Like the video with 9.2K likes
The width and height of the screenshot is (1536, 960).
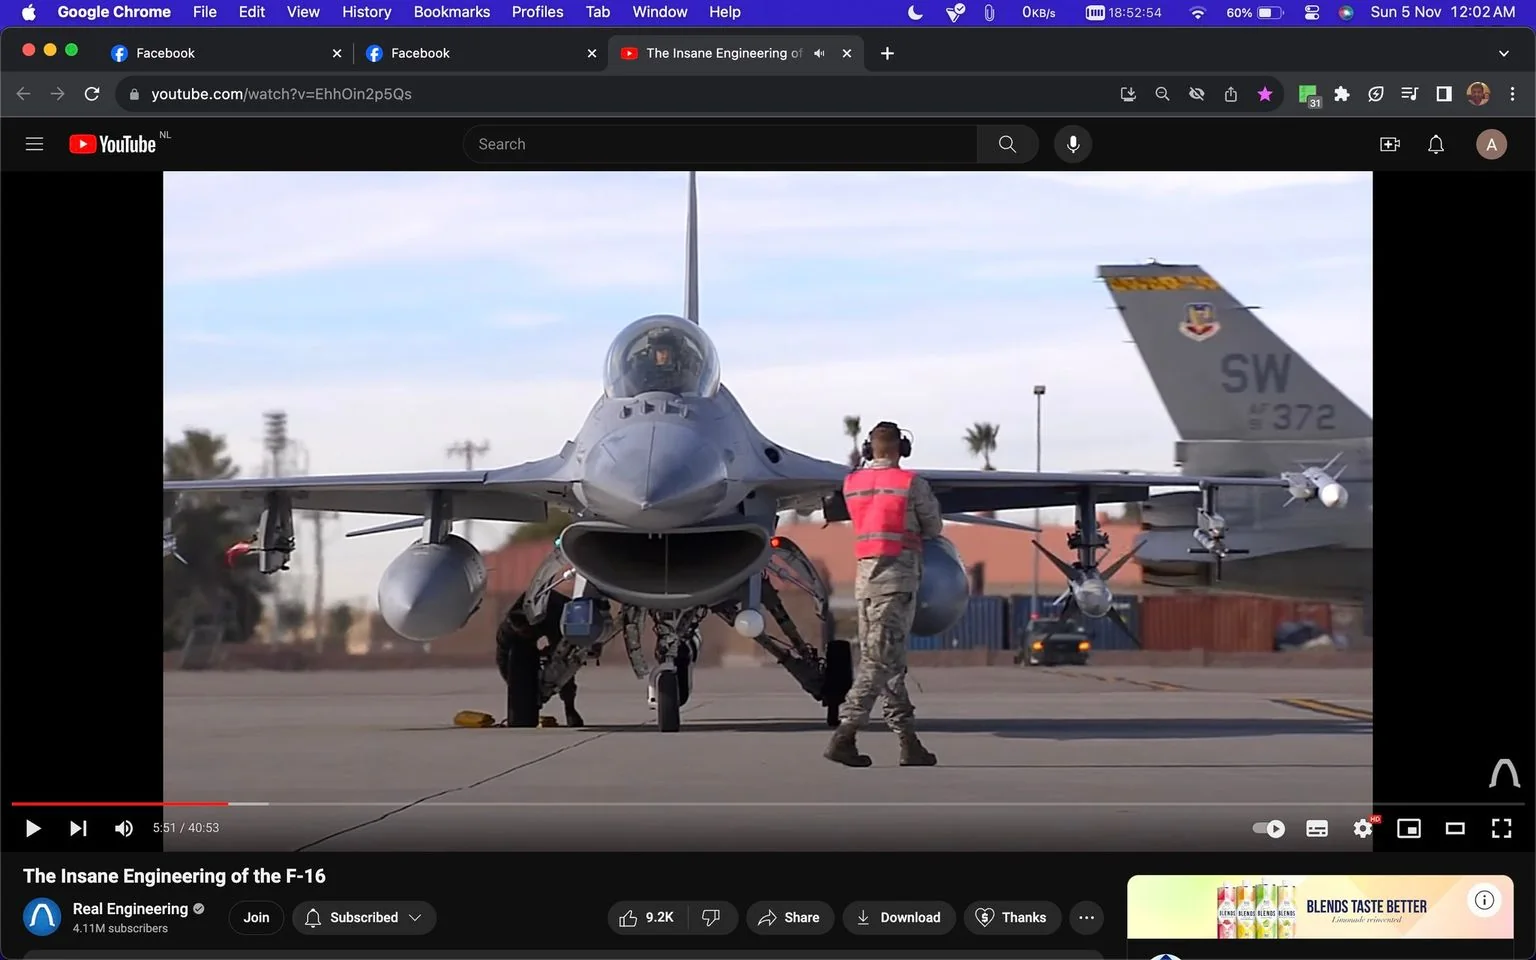tap(647, 917)
